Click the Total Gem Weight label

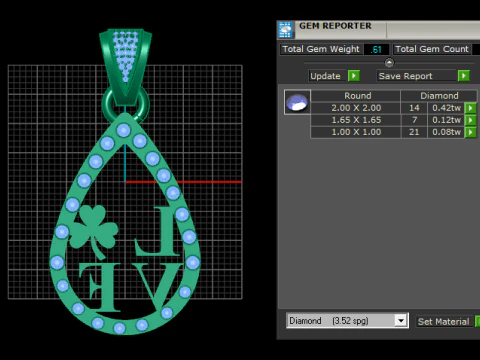[321, 49]
